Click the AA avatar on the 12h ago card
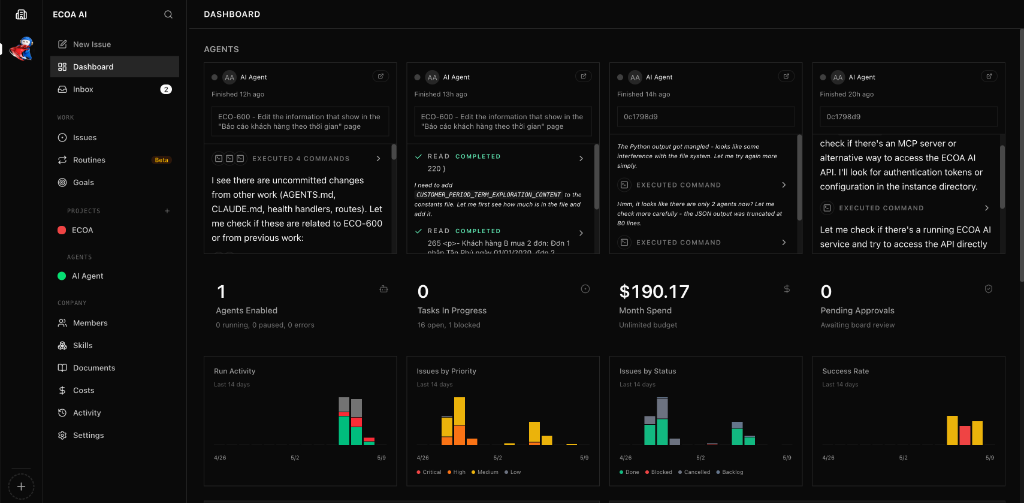This screenshot has height=503, width=1024. [x=229, y=77]
